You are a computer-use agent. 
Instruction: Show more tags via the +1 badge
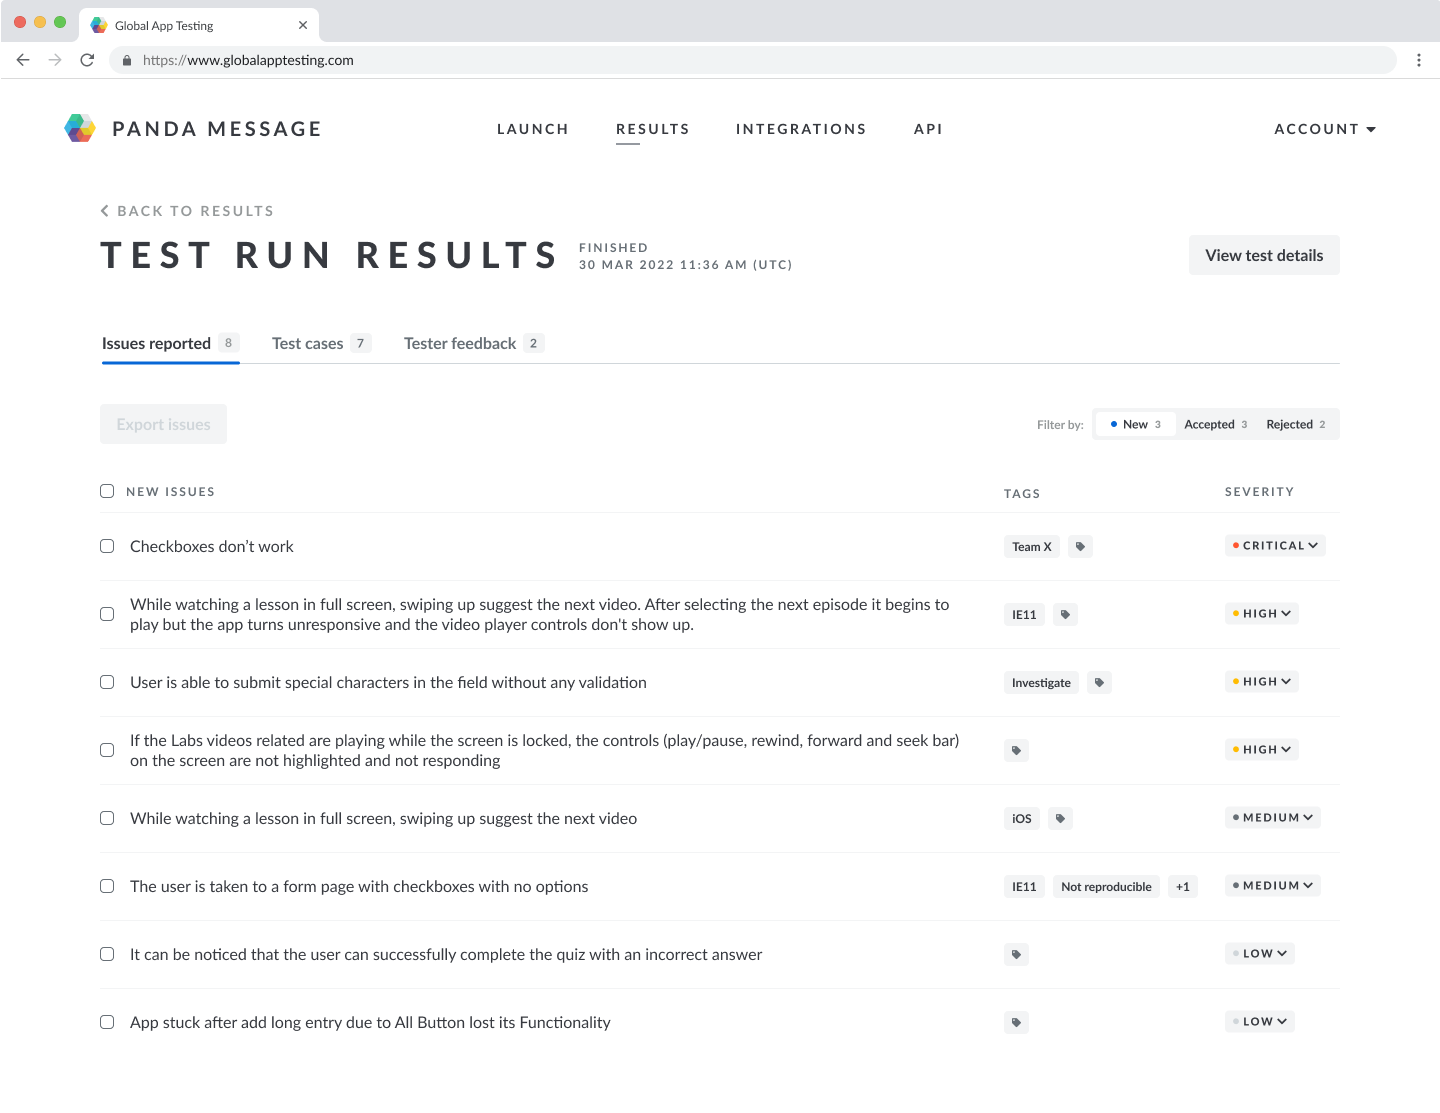1183,886
